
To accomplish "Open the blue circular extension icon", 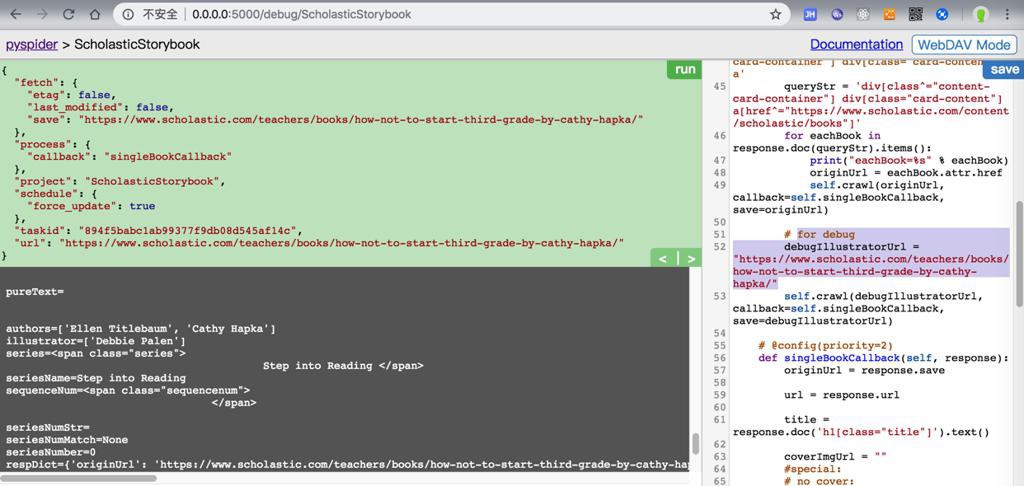I will coord(942,14).
